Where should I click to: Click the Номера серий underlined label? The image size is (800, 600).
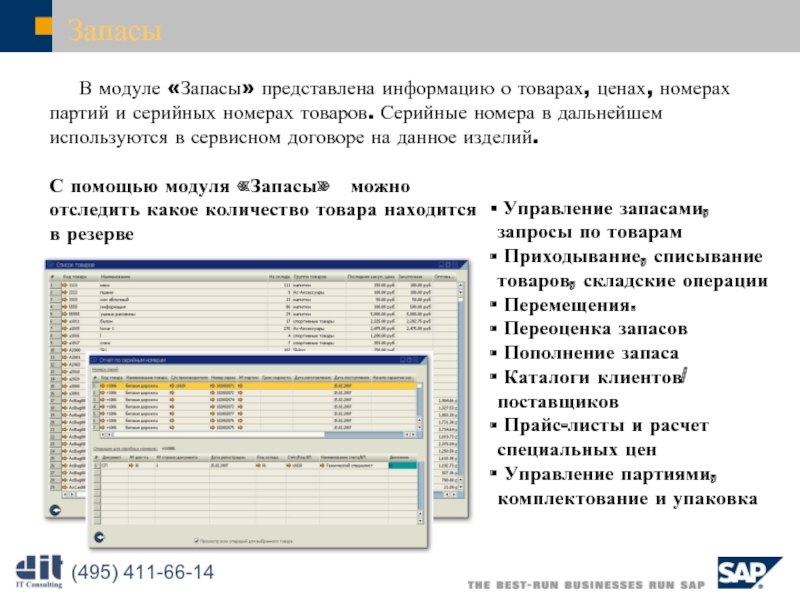106,369
